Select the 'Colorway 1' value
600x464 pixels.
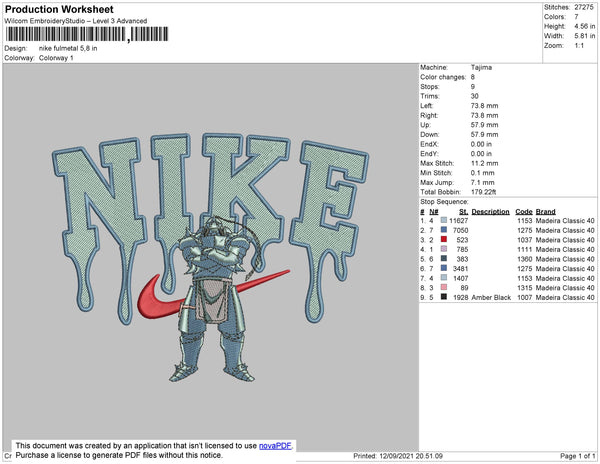tap(56, 58)
